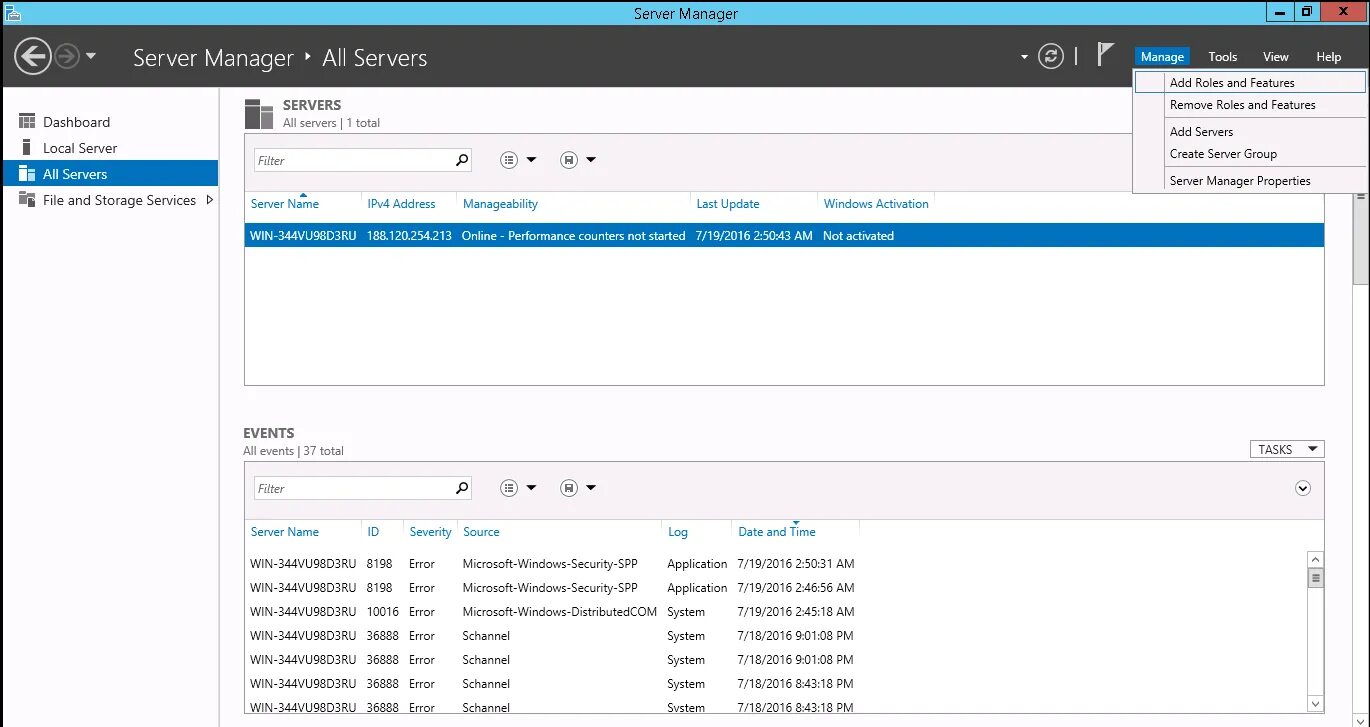Sort events by Date and Time column
This screenshot has height=727, width=1370.
coord(777,532)
